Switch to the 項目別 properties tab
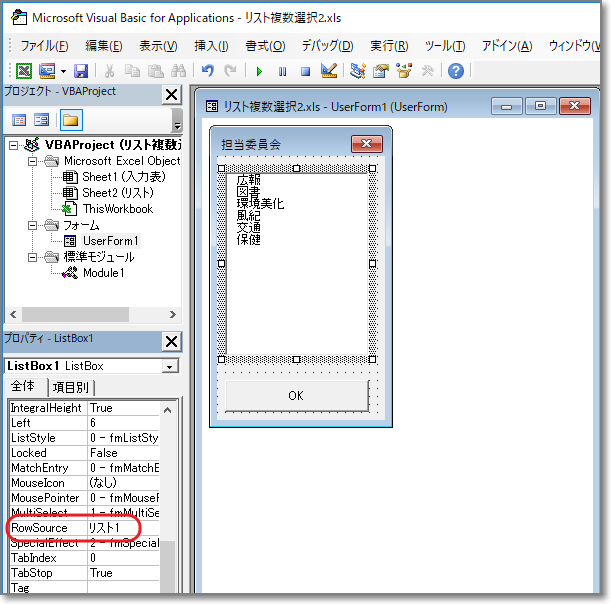The height and width of the screenshot is (604, 611). (71, 387)
